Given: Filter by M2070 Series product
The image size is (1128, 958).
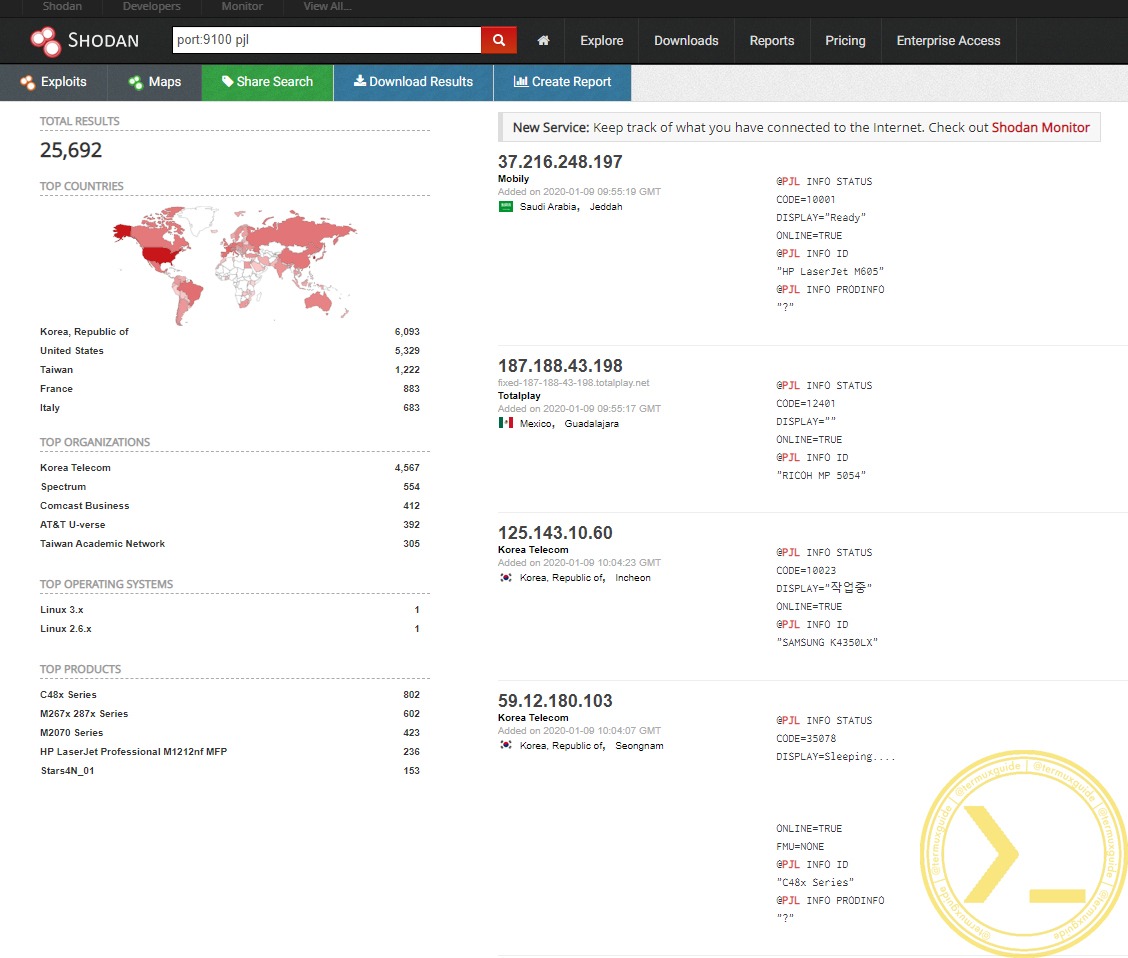Looking at the screenshot, I should pyautogui.click(x=71, y=733).
